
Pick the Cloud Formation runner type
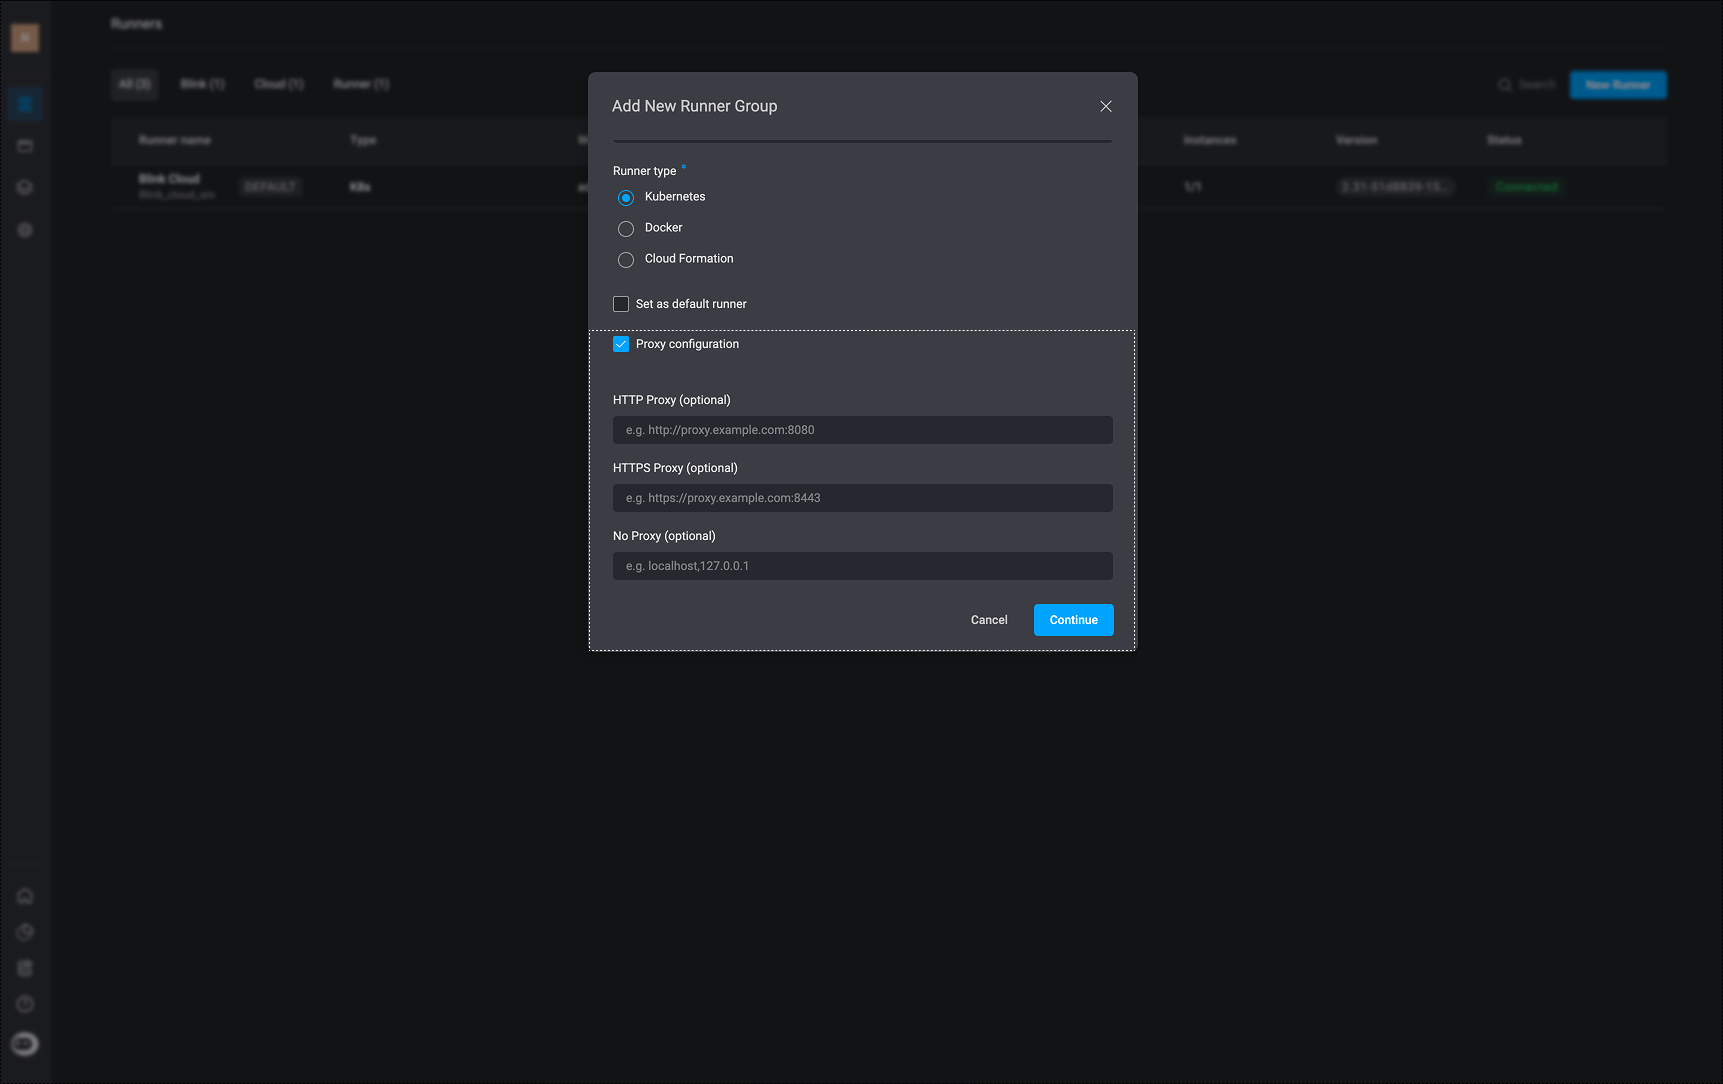pos(626,260)
